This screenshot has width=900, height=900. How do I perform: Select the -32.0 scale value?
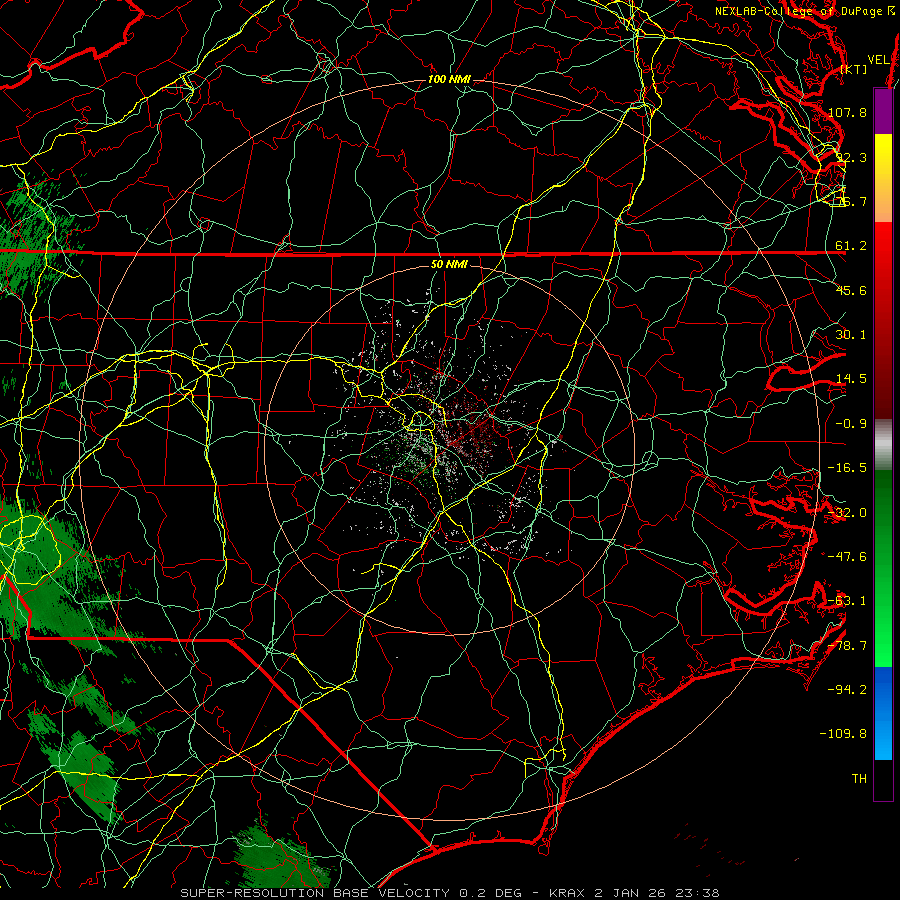pyautogui.click(x=847, y=513)
